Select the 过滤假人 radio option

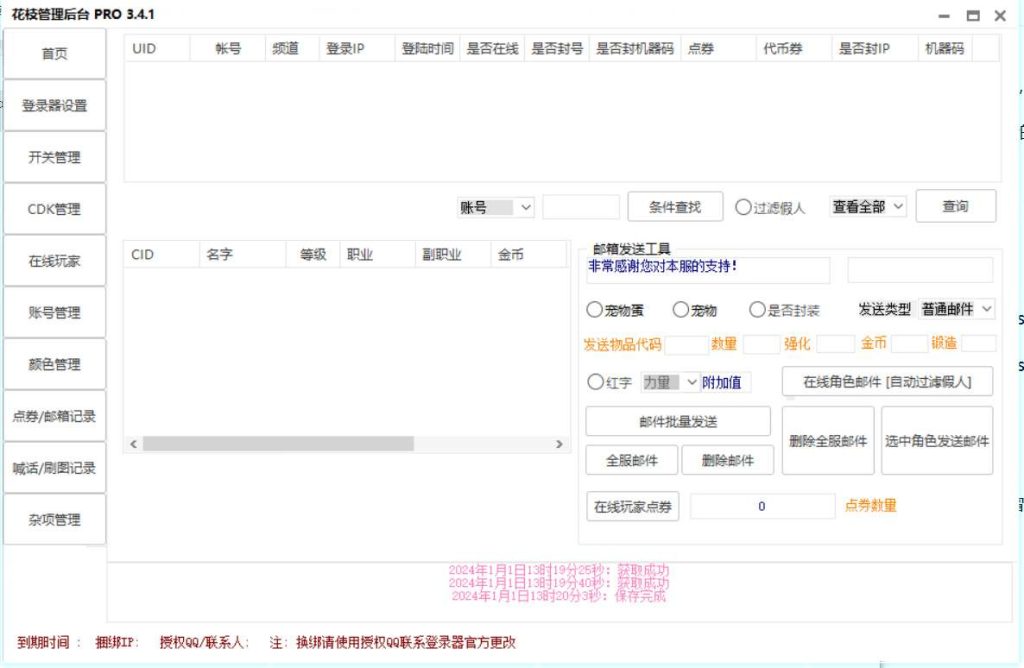tap(743, 208)
